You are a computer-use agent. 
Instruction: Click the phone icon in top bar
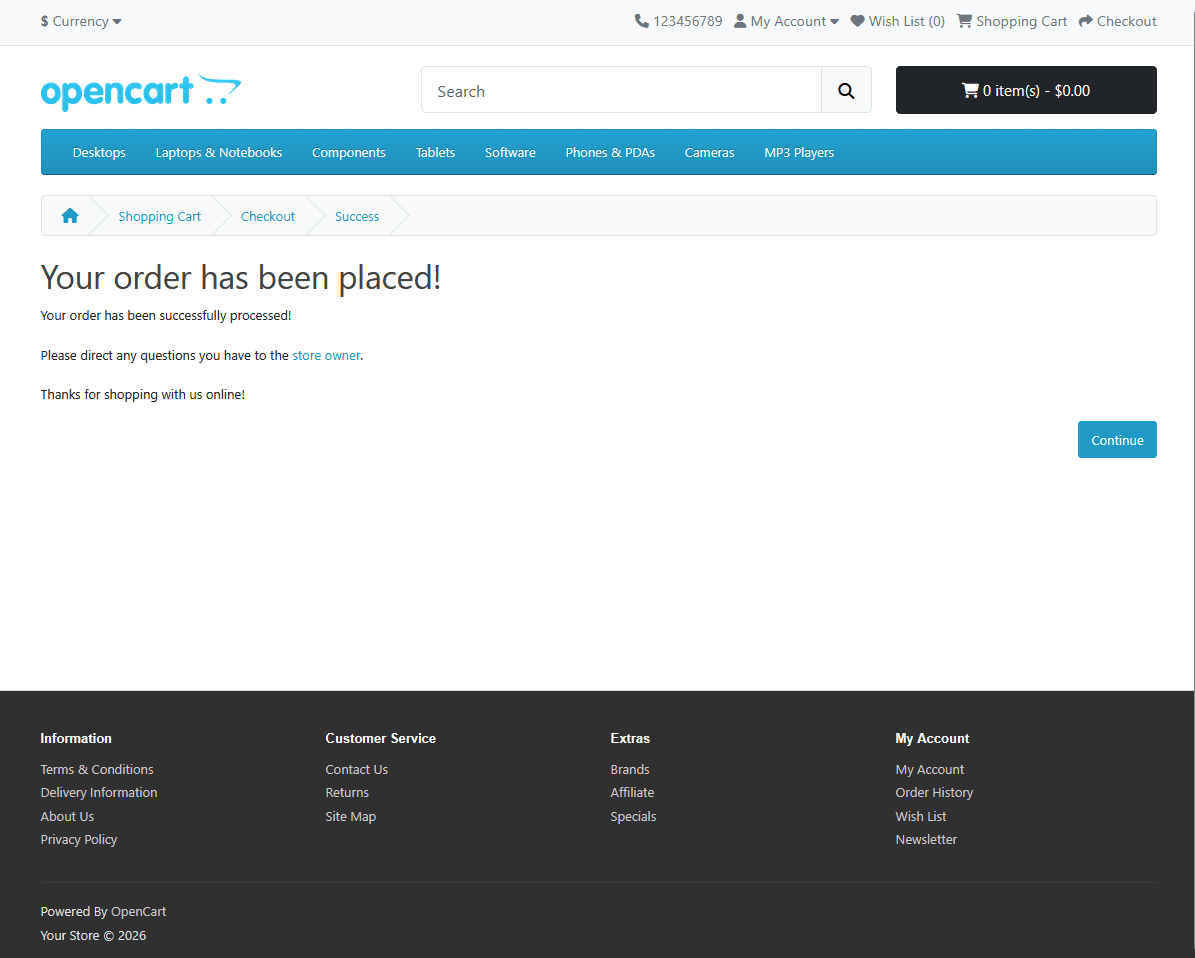(x=642, y=21)
